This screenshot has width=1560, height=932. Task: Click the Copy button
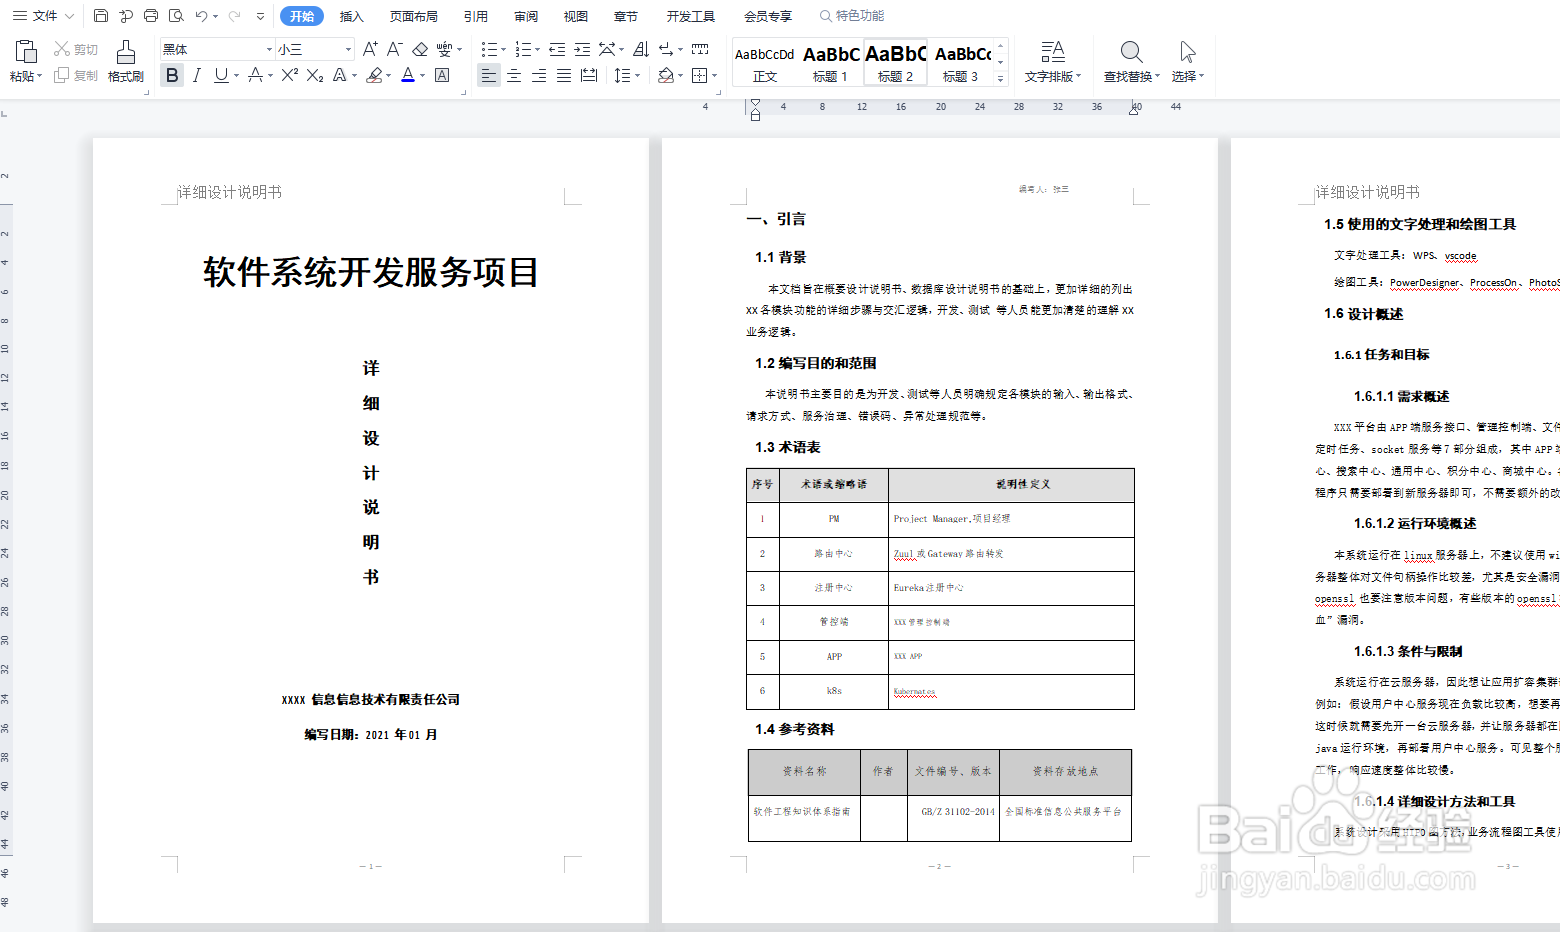[76, 75]
